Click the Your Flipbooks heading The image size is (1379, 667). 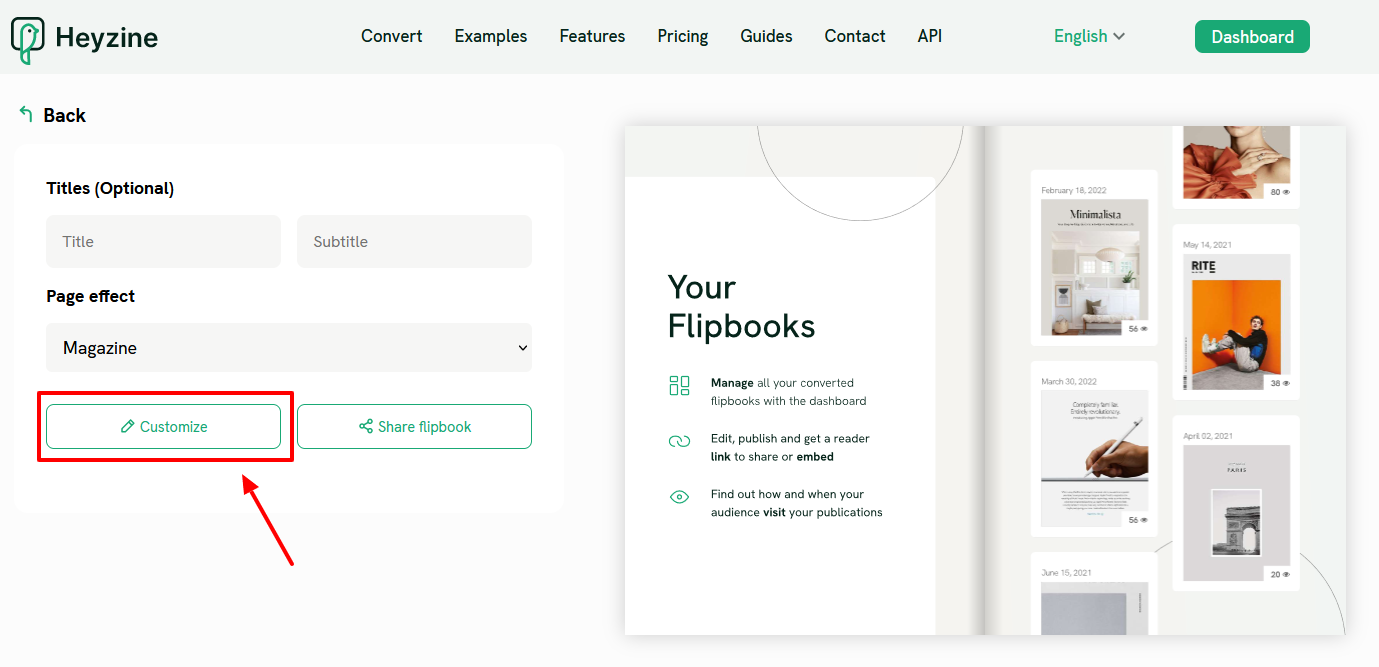[741, 306]
